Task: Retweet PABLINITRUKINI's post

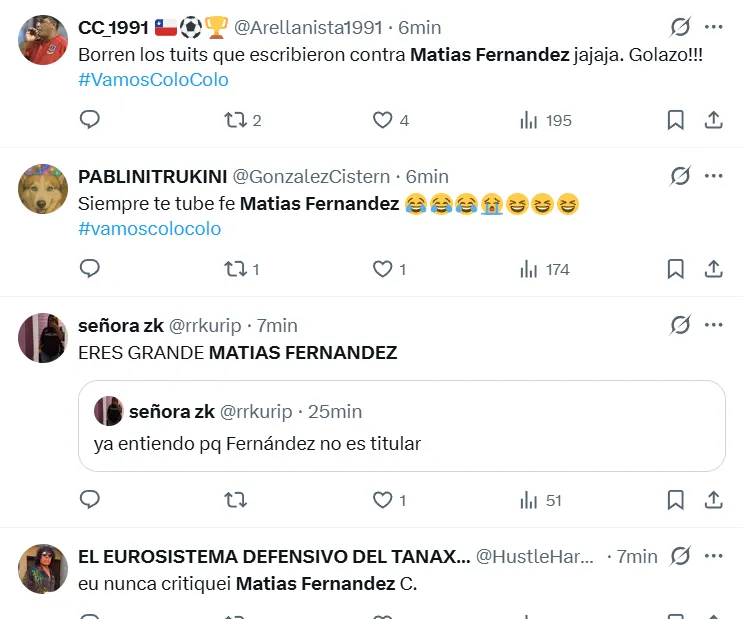Action: tap(236, 269)
